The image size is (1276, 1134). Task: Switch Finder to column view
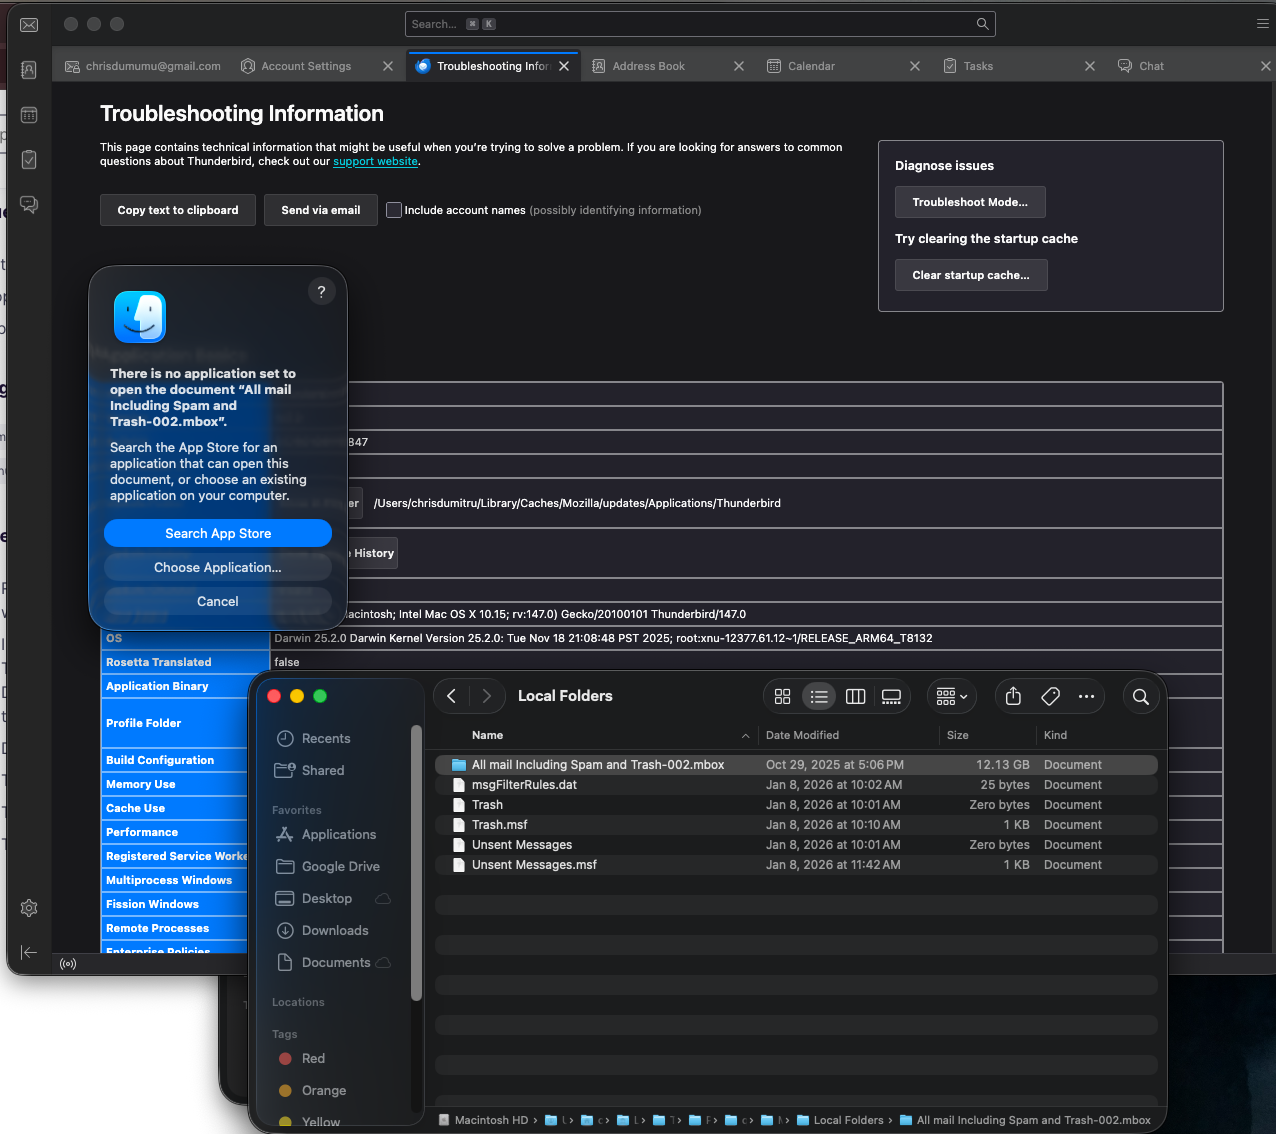coord(855,697)
